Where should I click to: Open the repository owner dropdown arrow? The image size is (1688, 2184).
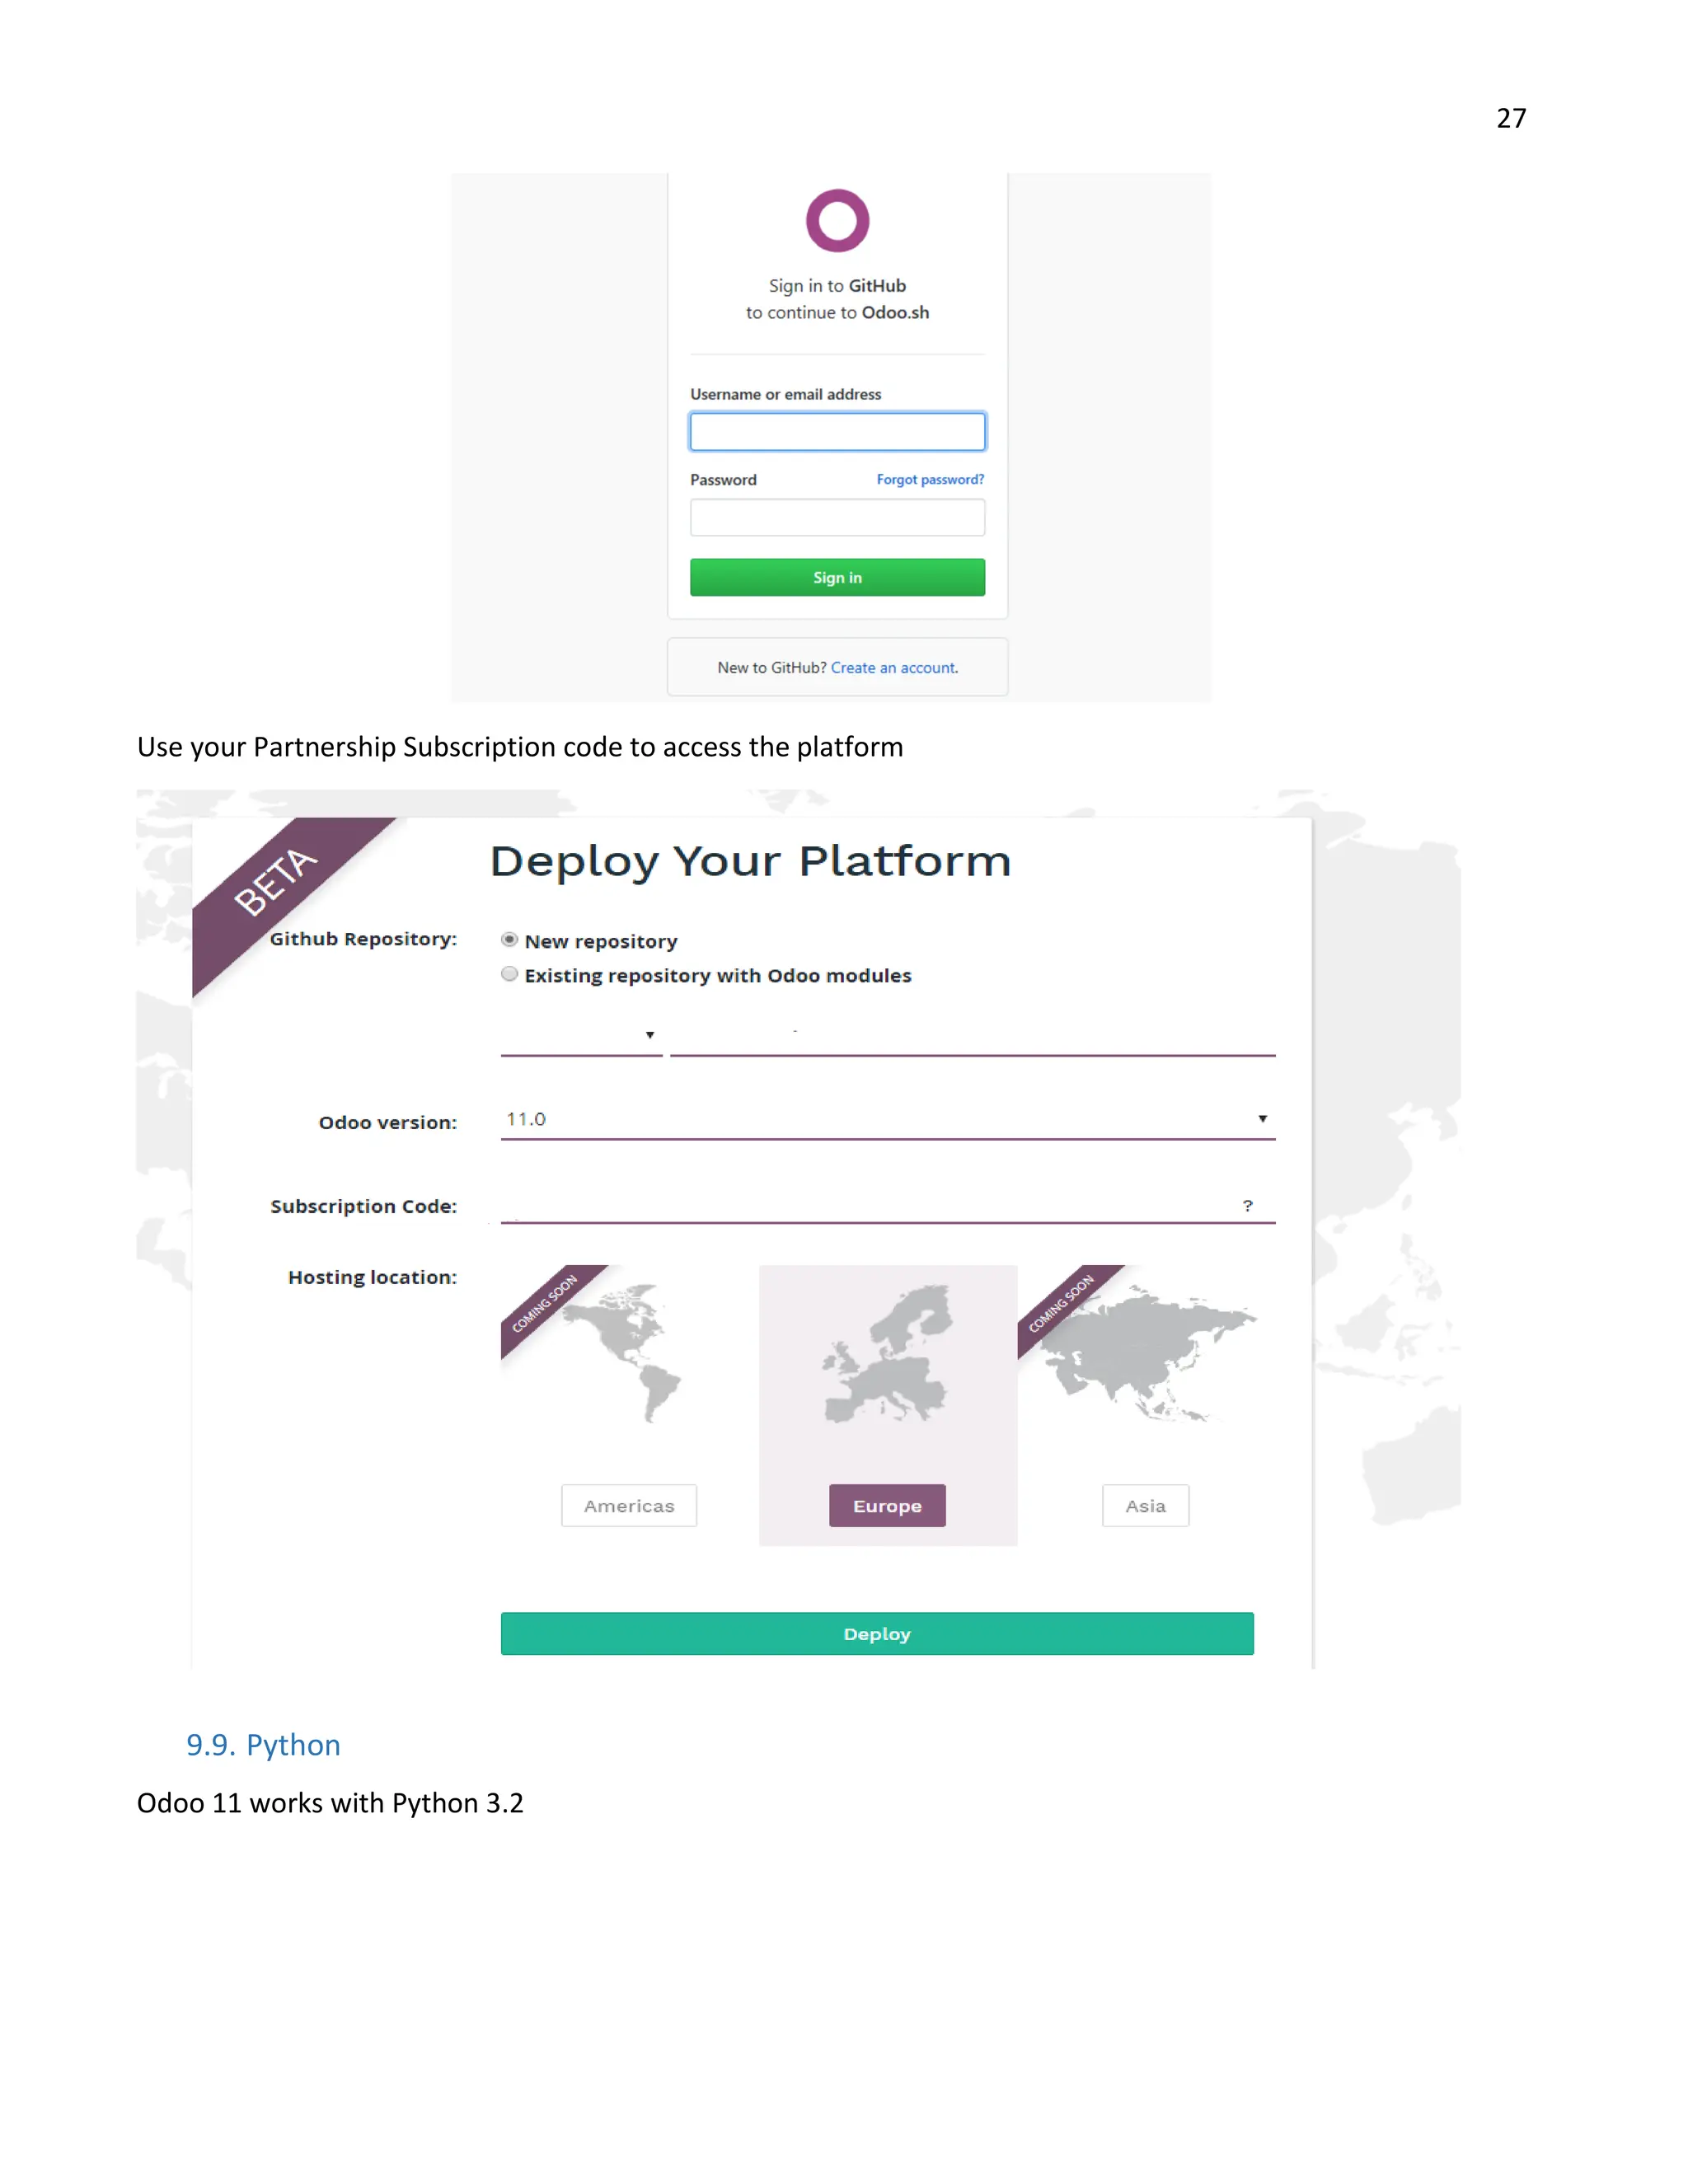[x=650, y=1035]
